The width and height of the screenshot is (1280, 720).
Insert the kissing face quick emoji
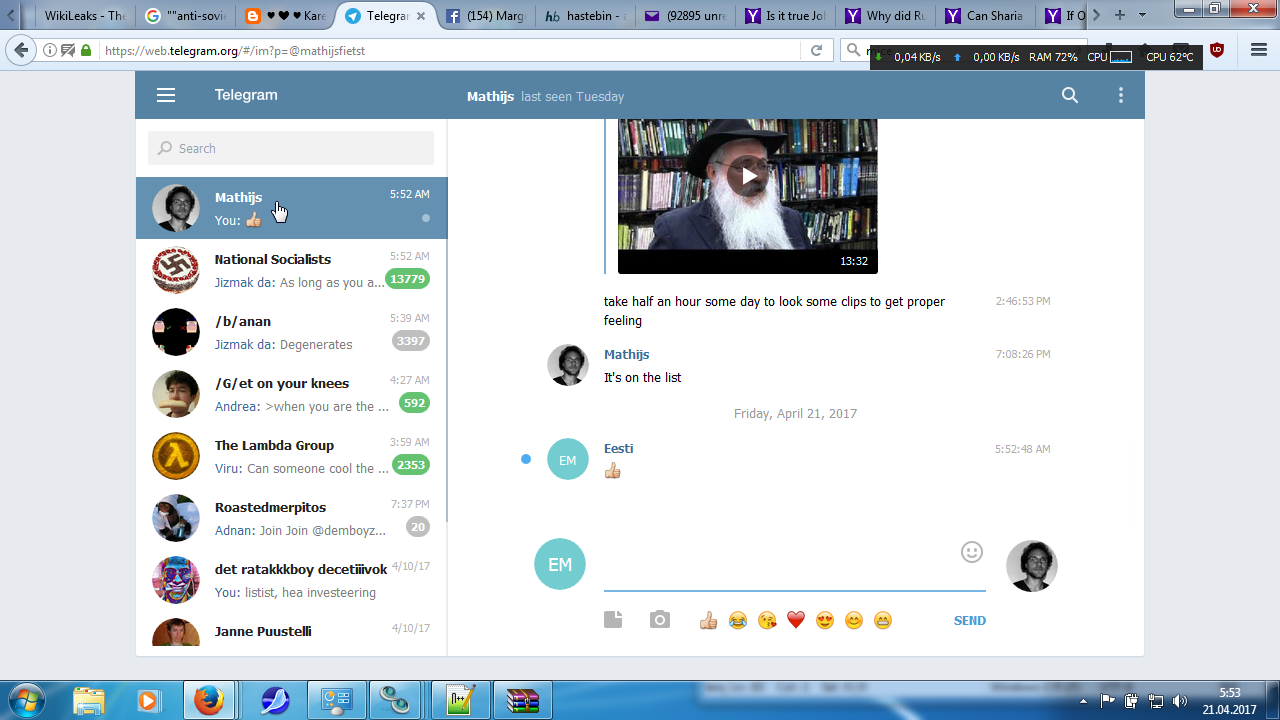click(767, 621)
